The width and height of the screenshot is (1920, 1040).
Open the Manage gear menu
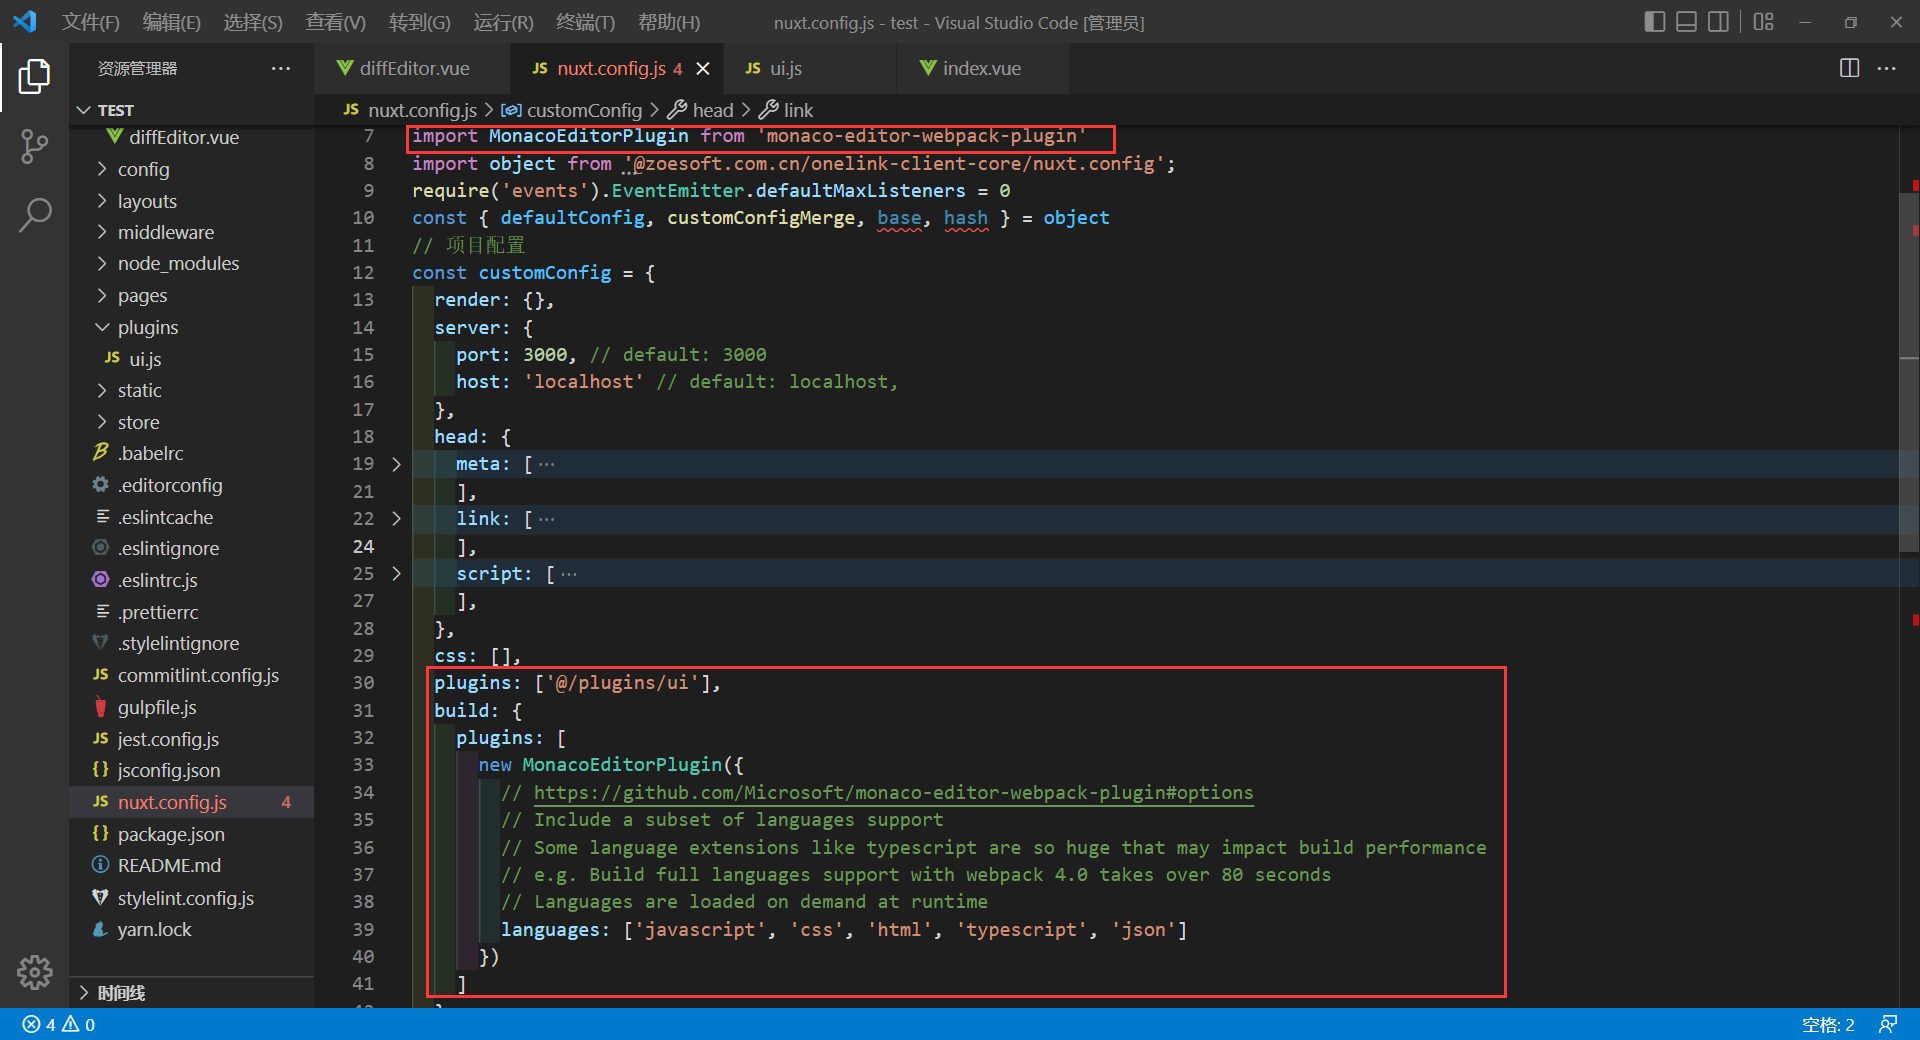(x=34, y=971)
